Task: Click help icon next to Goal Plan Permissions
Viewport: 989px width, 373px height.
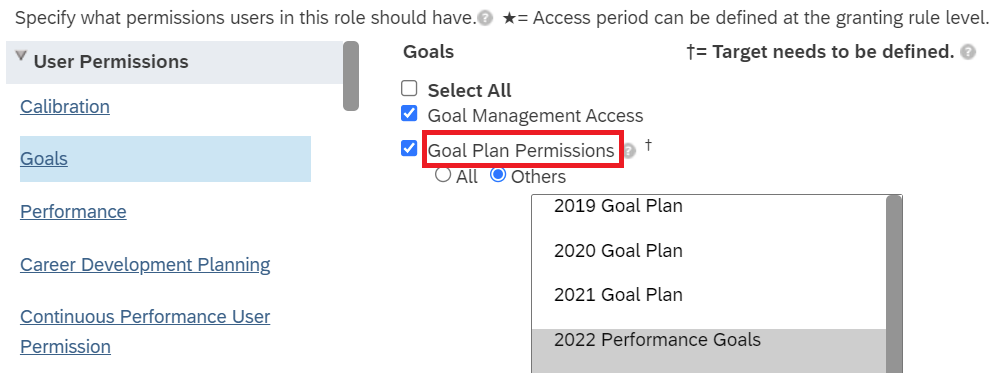Action: pyautogui.click(x=629, y=151)
